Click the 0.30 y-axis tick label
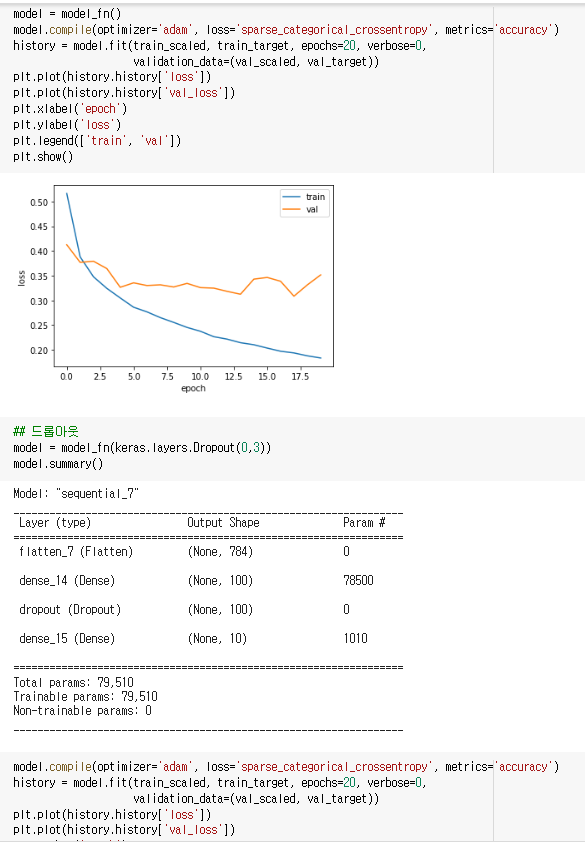Screen dimensions: 585x843 click(x=39, y=302)
